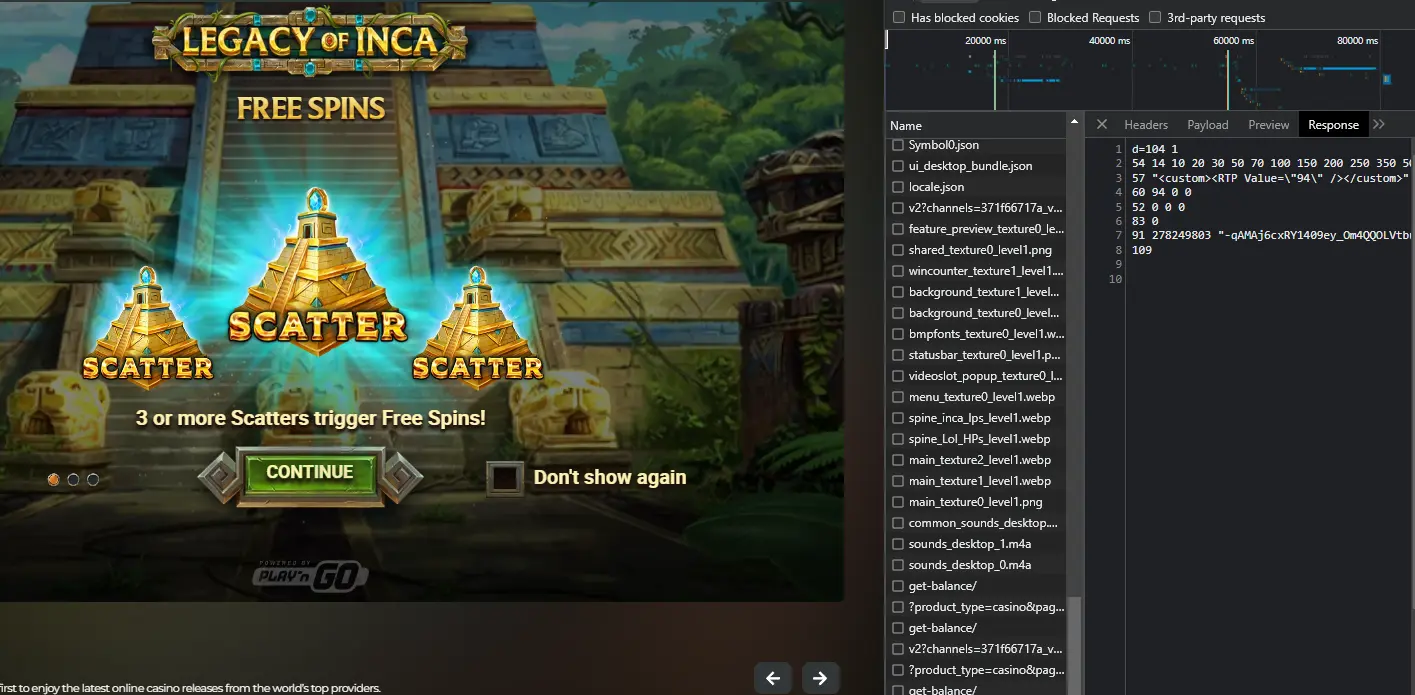Screen dimensions: 1415x695
Task: Tick checkbox beside sounds_desktop_1.m4a
Action: 897,544
